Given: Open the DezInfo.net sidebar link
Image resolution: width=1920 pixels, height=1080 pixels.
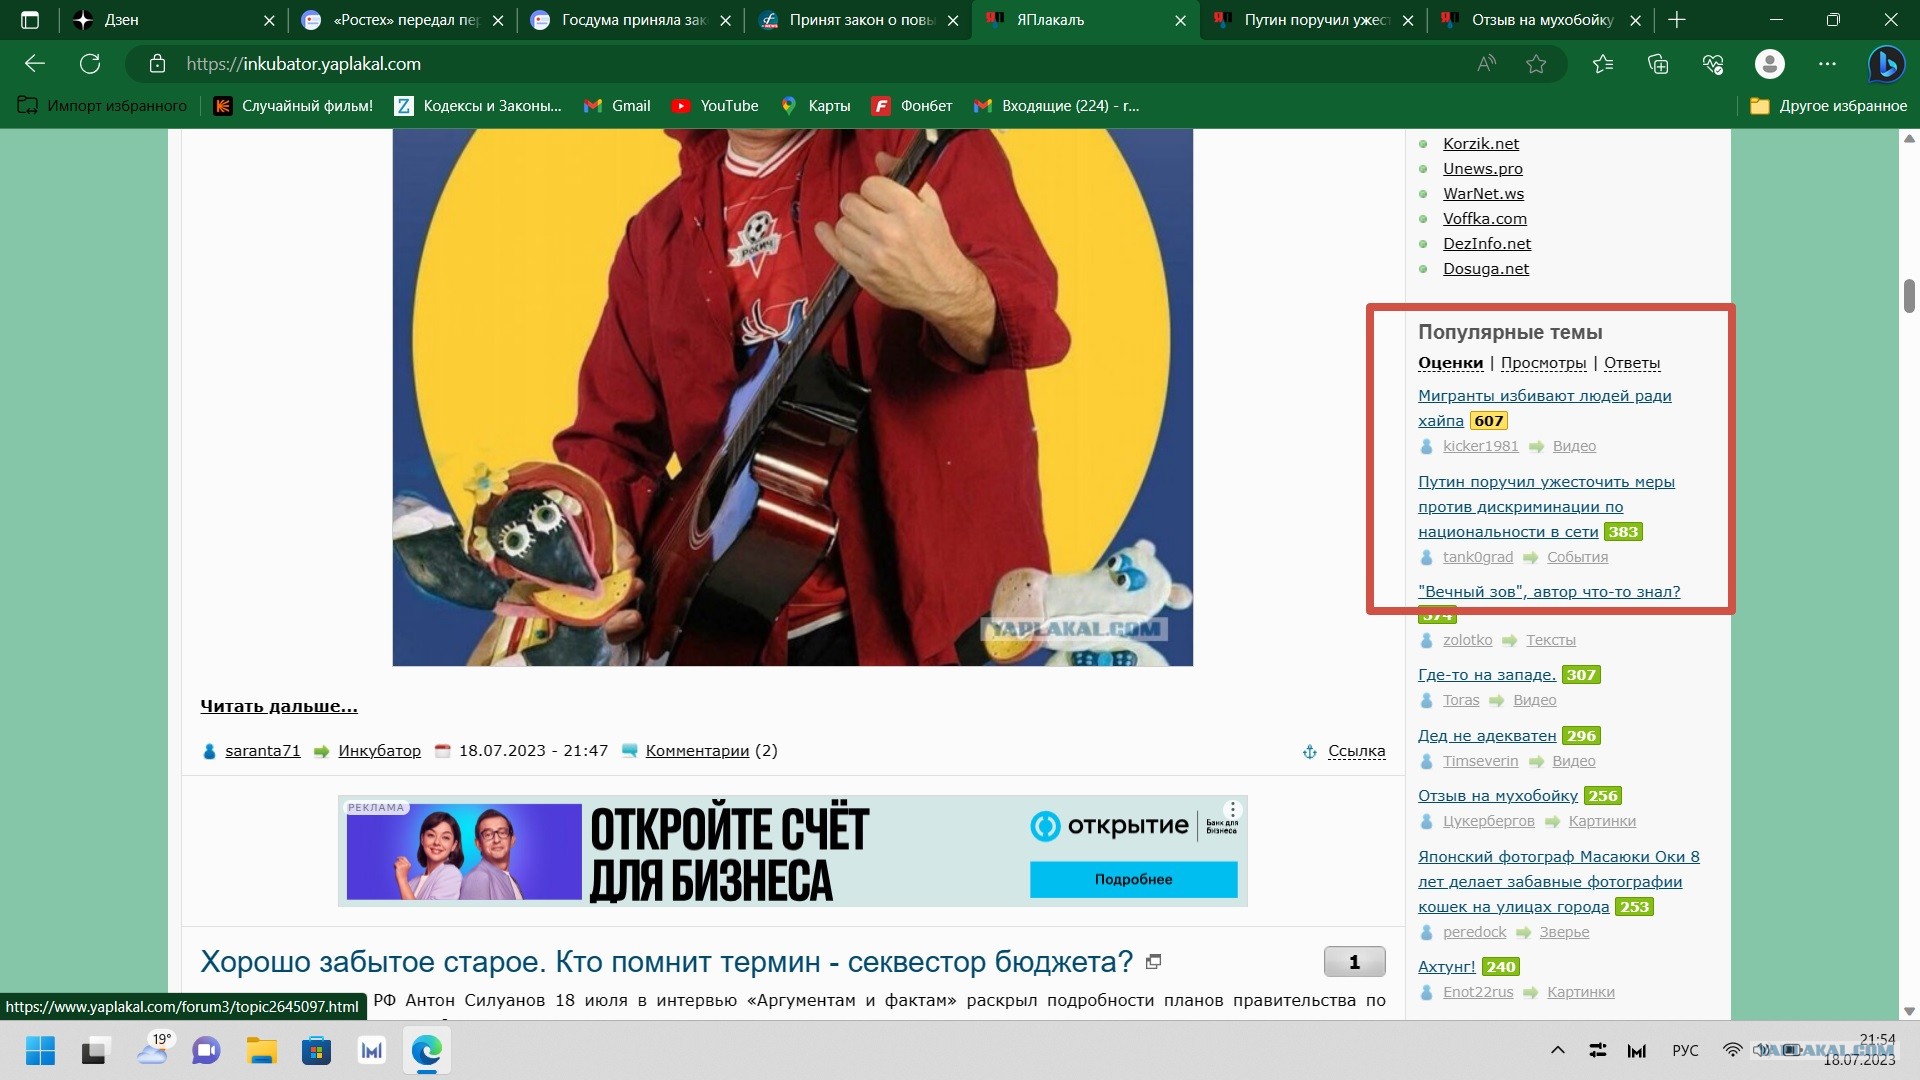Looking at the screenshot, I should tap(1487, 244).
